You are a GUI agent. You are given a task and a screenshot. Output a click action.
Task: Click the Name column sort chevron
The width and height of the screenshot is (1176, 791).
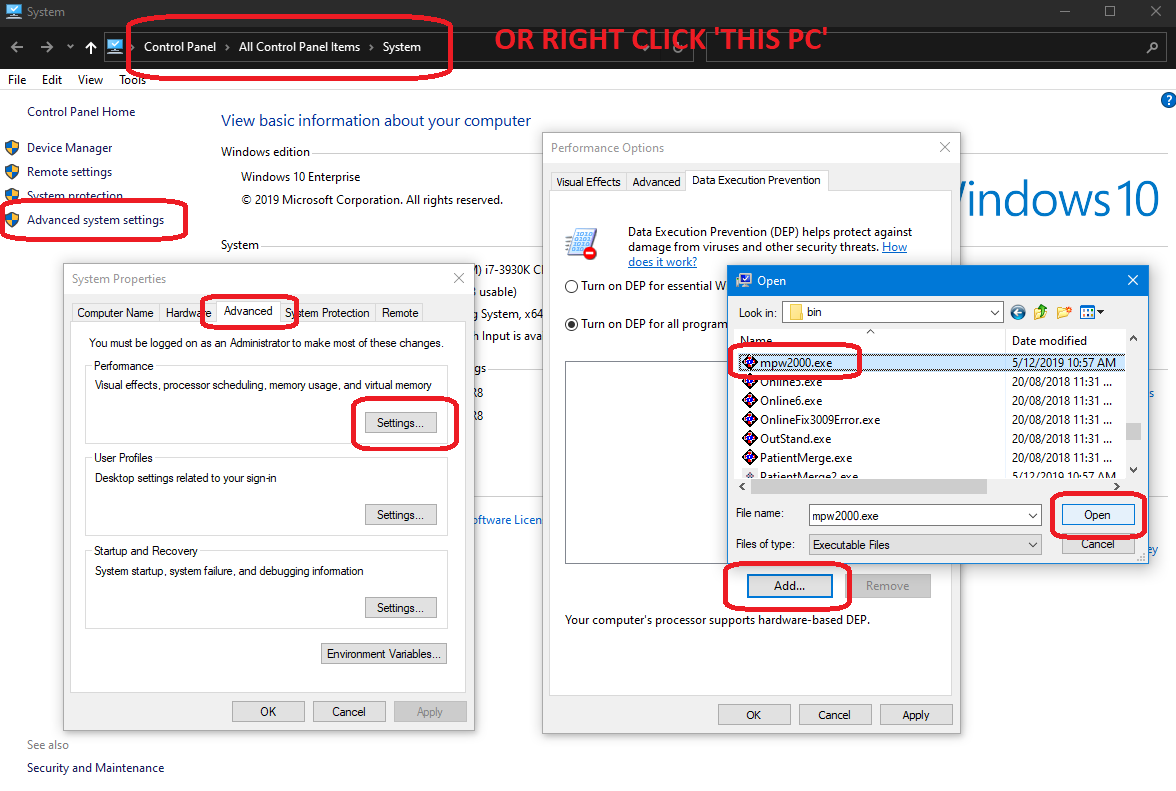click(870, 331)
